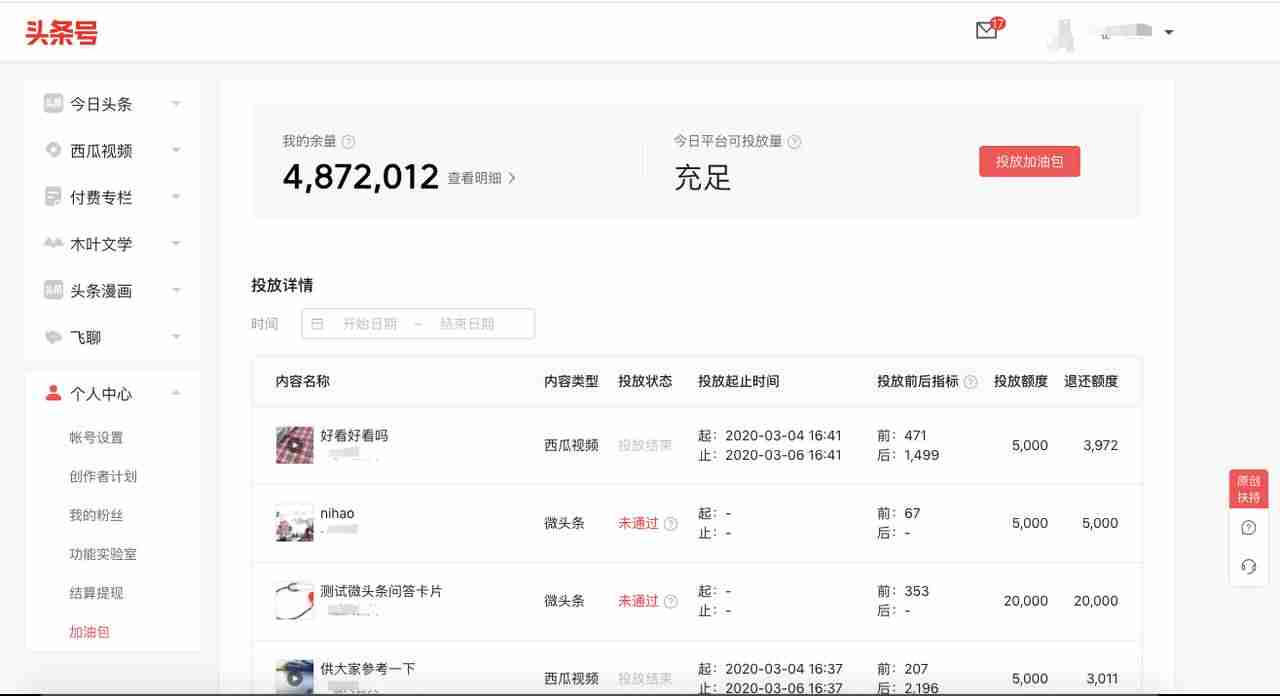This screenshot has width=1280, height=696.
Task: Click chevron next to 查看明细
Action: point(512,178)
